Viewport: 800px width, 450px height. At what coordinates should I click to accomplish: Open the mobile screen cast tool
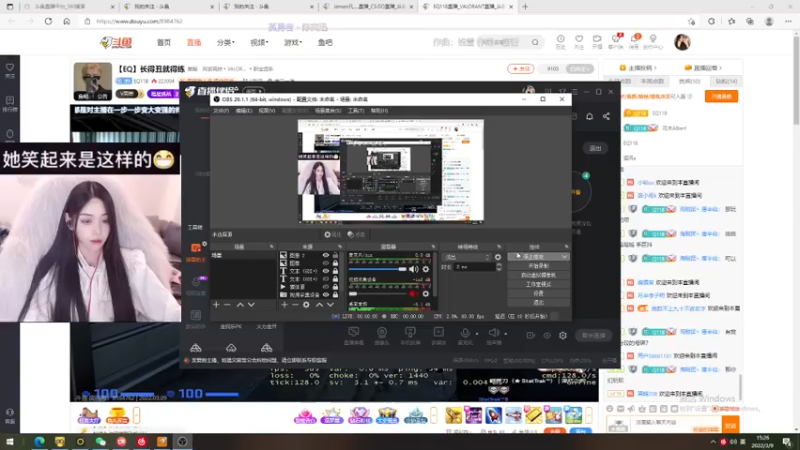410,335
